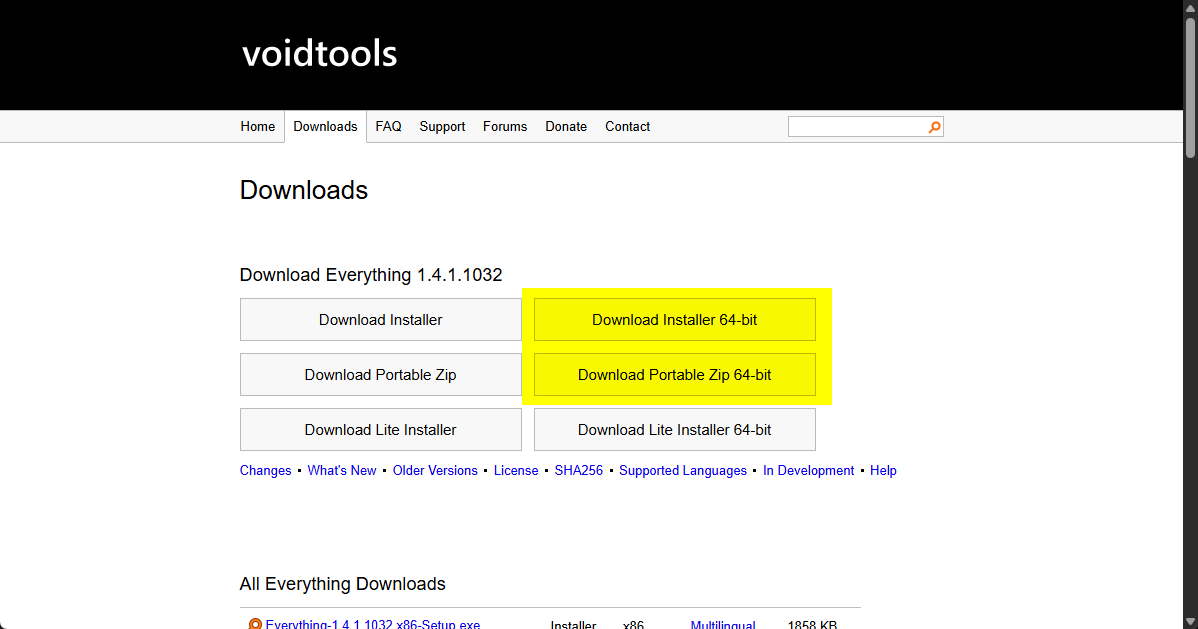Click the voidtools logo in header
The image size is (1198, 629).
point(319,53)
